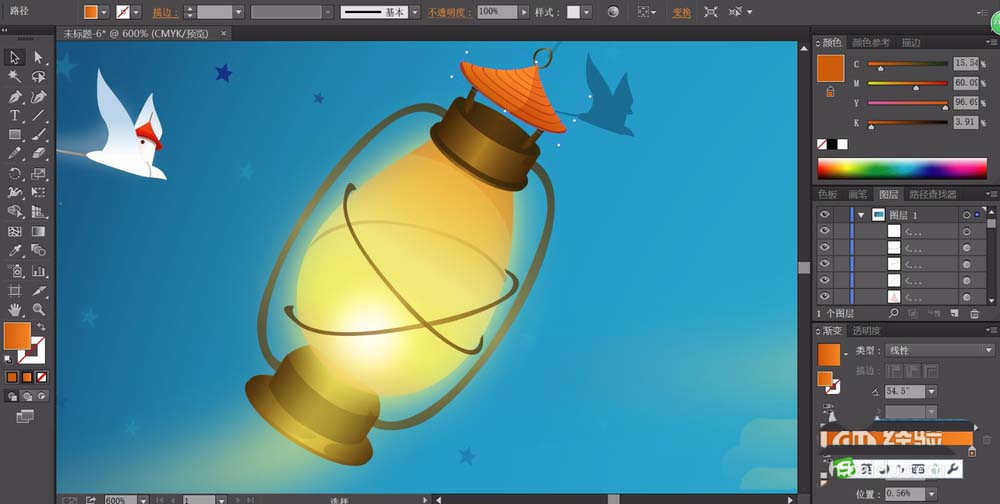This screenshot has height=504, width=1000.
Task: Select the Magic Wand tool
Action: click(x=15, y=77)
